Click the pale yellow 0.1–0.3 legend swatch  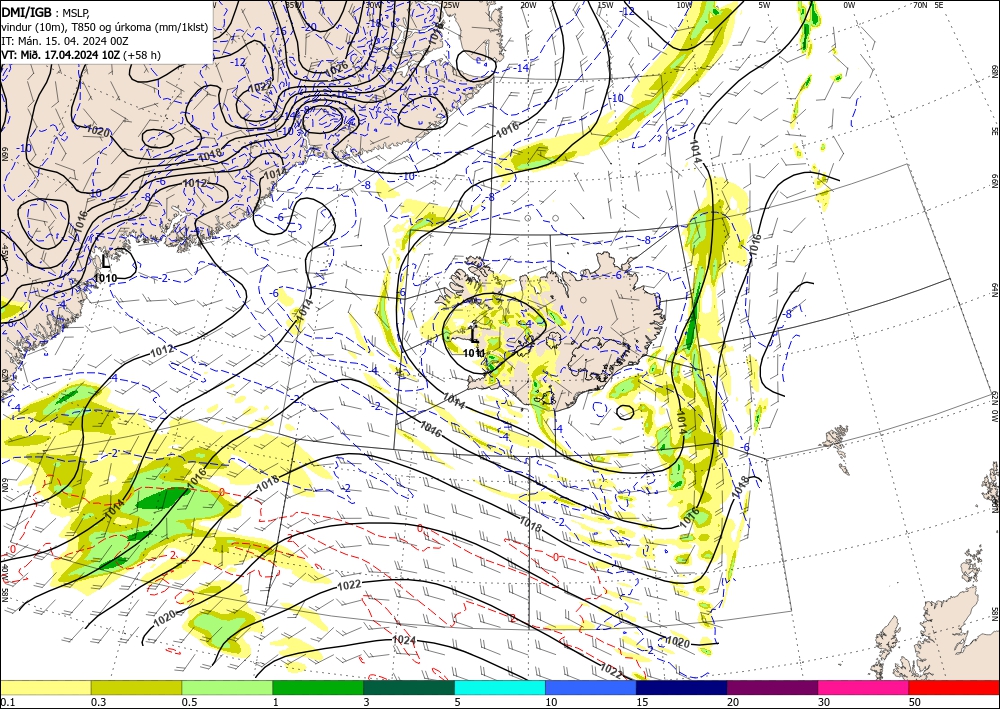click(x=45, y=687)
